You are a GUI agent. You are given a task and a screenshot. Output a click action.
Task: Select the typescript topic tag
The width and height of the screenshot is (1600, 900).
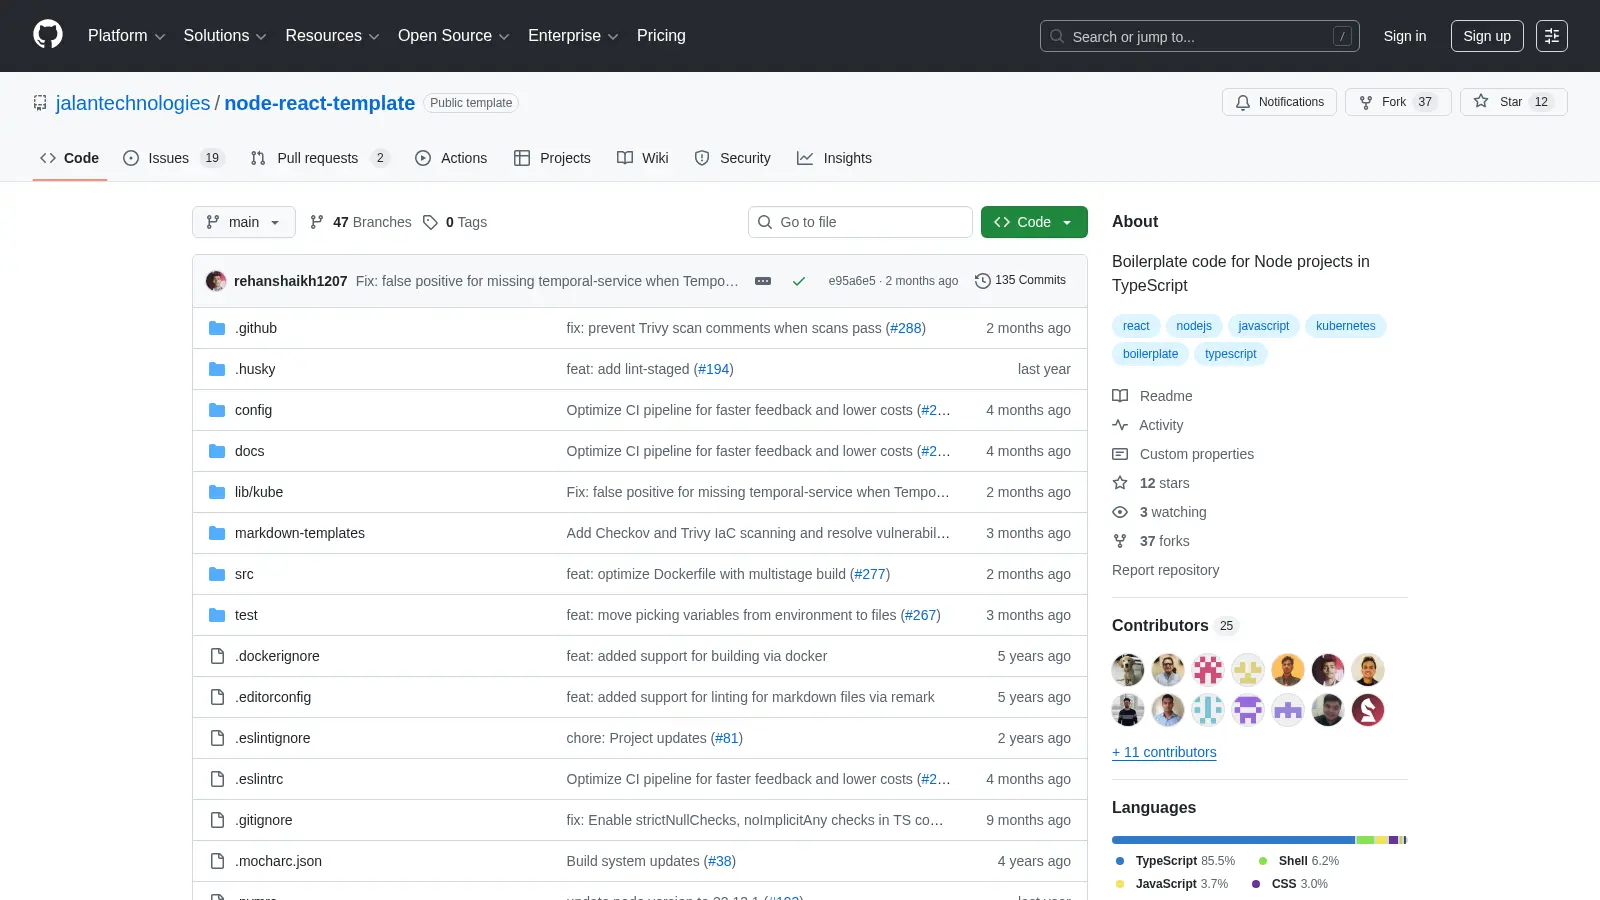click(x=1230, y=354)
